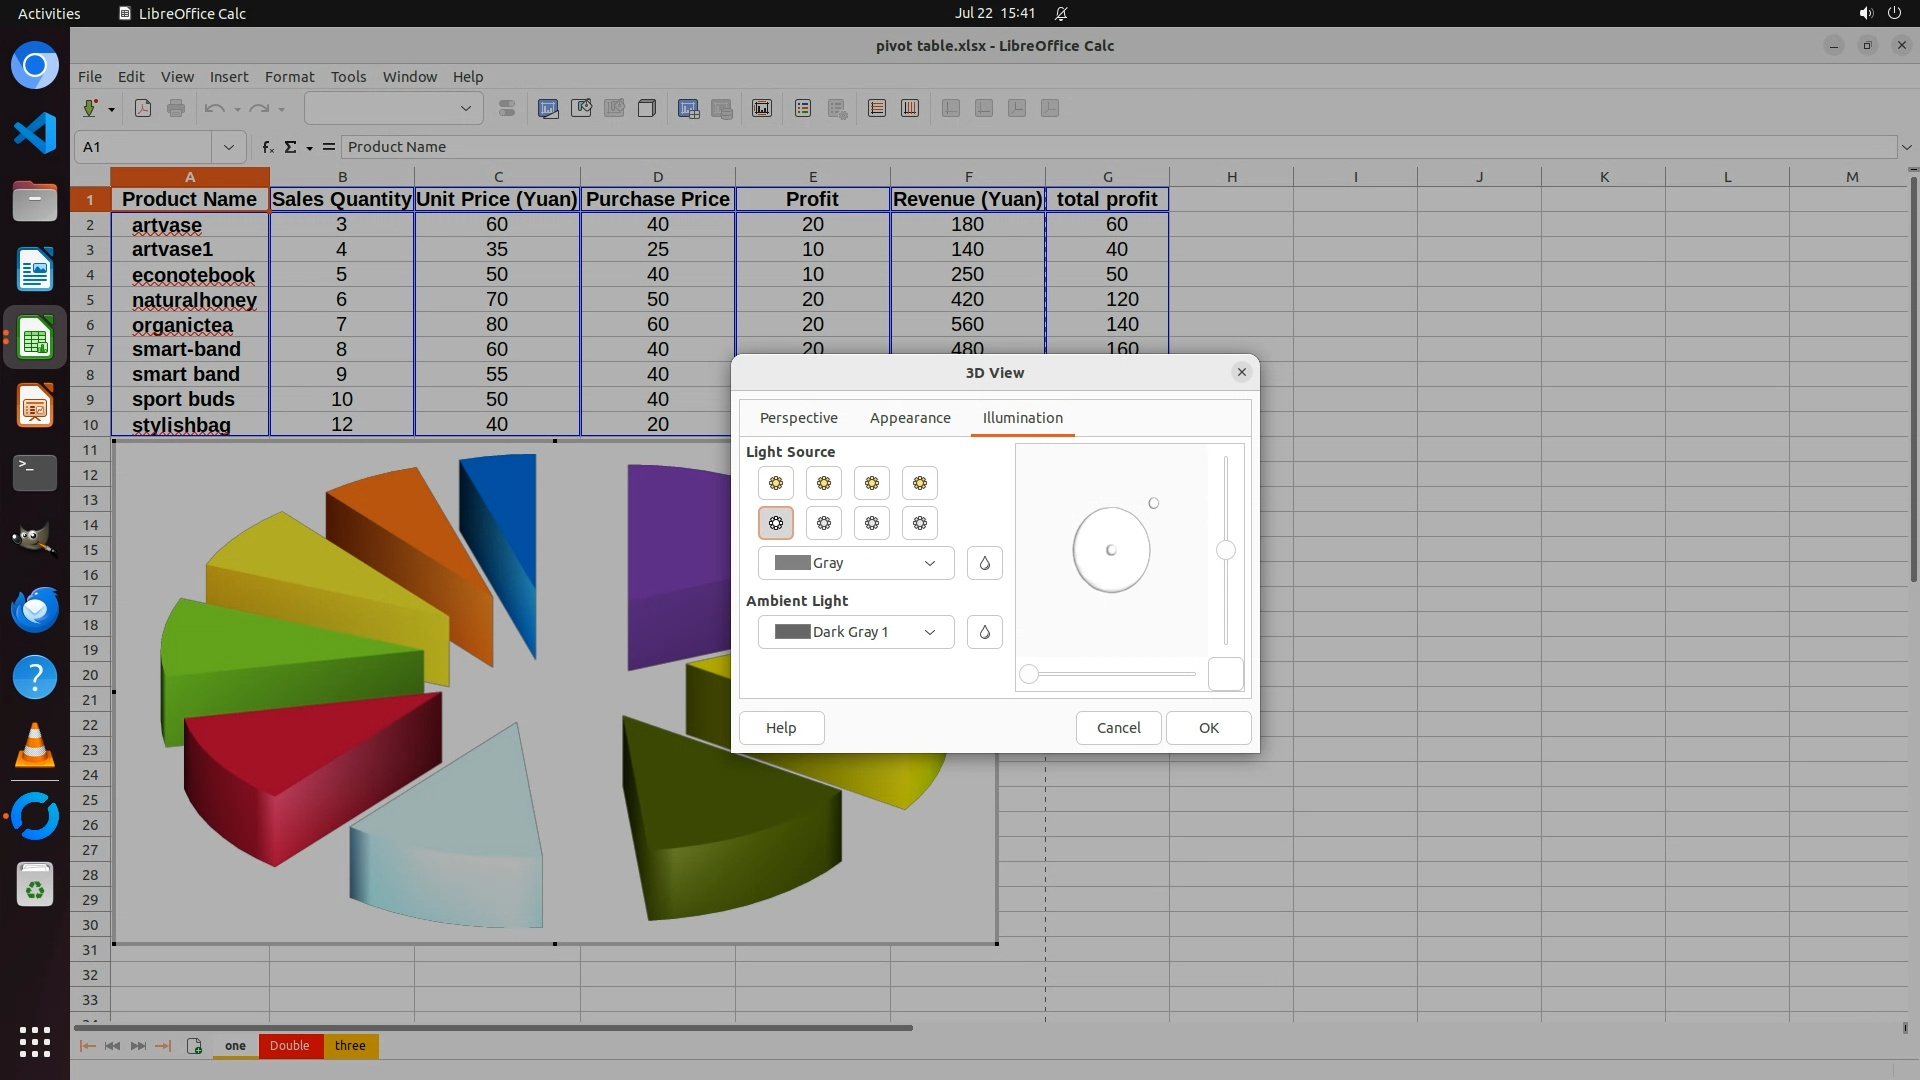Image resolution: width=1920 pixels, height=1080 pixels.
Task: Expand the Dark Gray 1 ambient dropdown
Action: click(855, 632)
